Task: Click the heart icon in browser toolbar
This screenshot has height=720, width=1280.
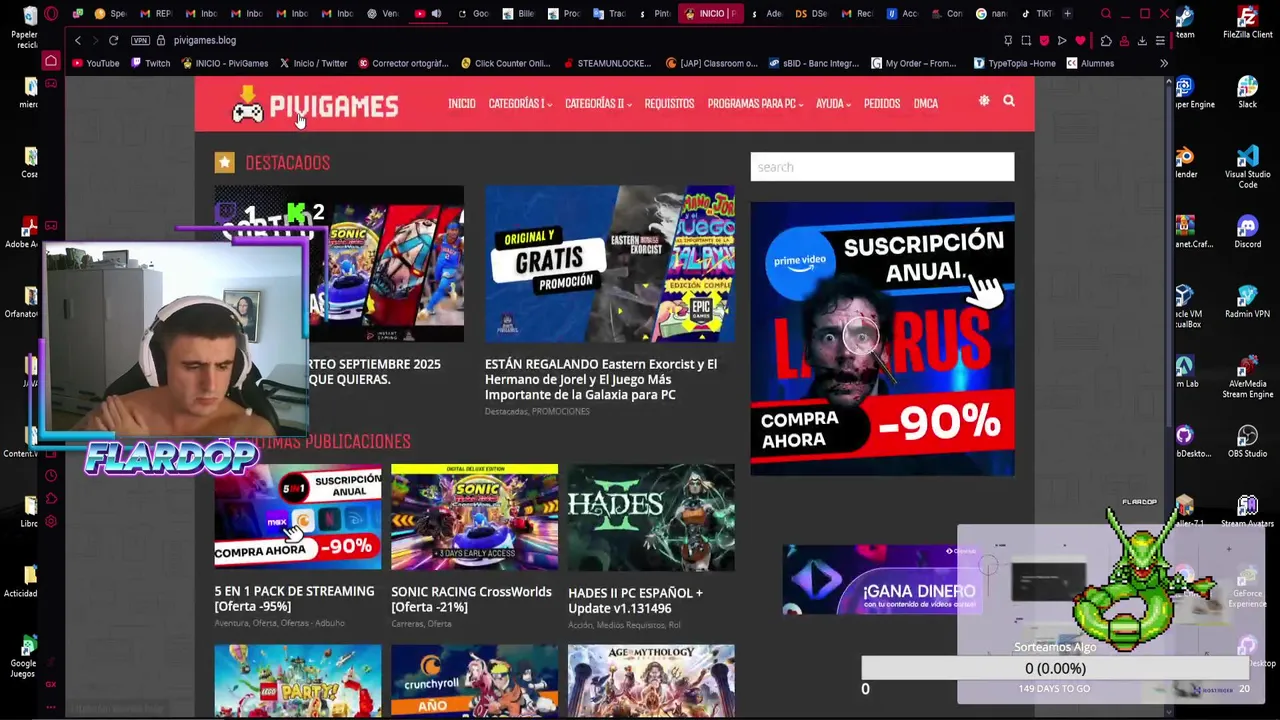Action: 1080,41
